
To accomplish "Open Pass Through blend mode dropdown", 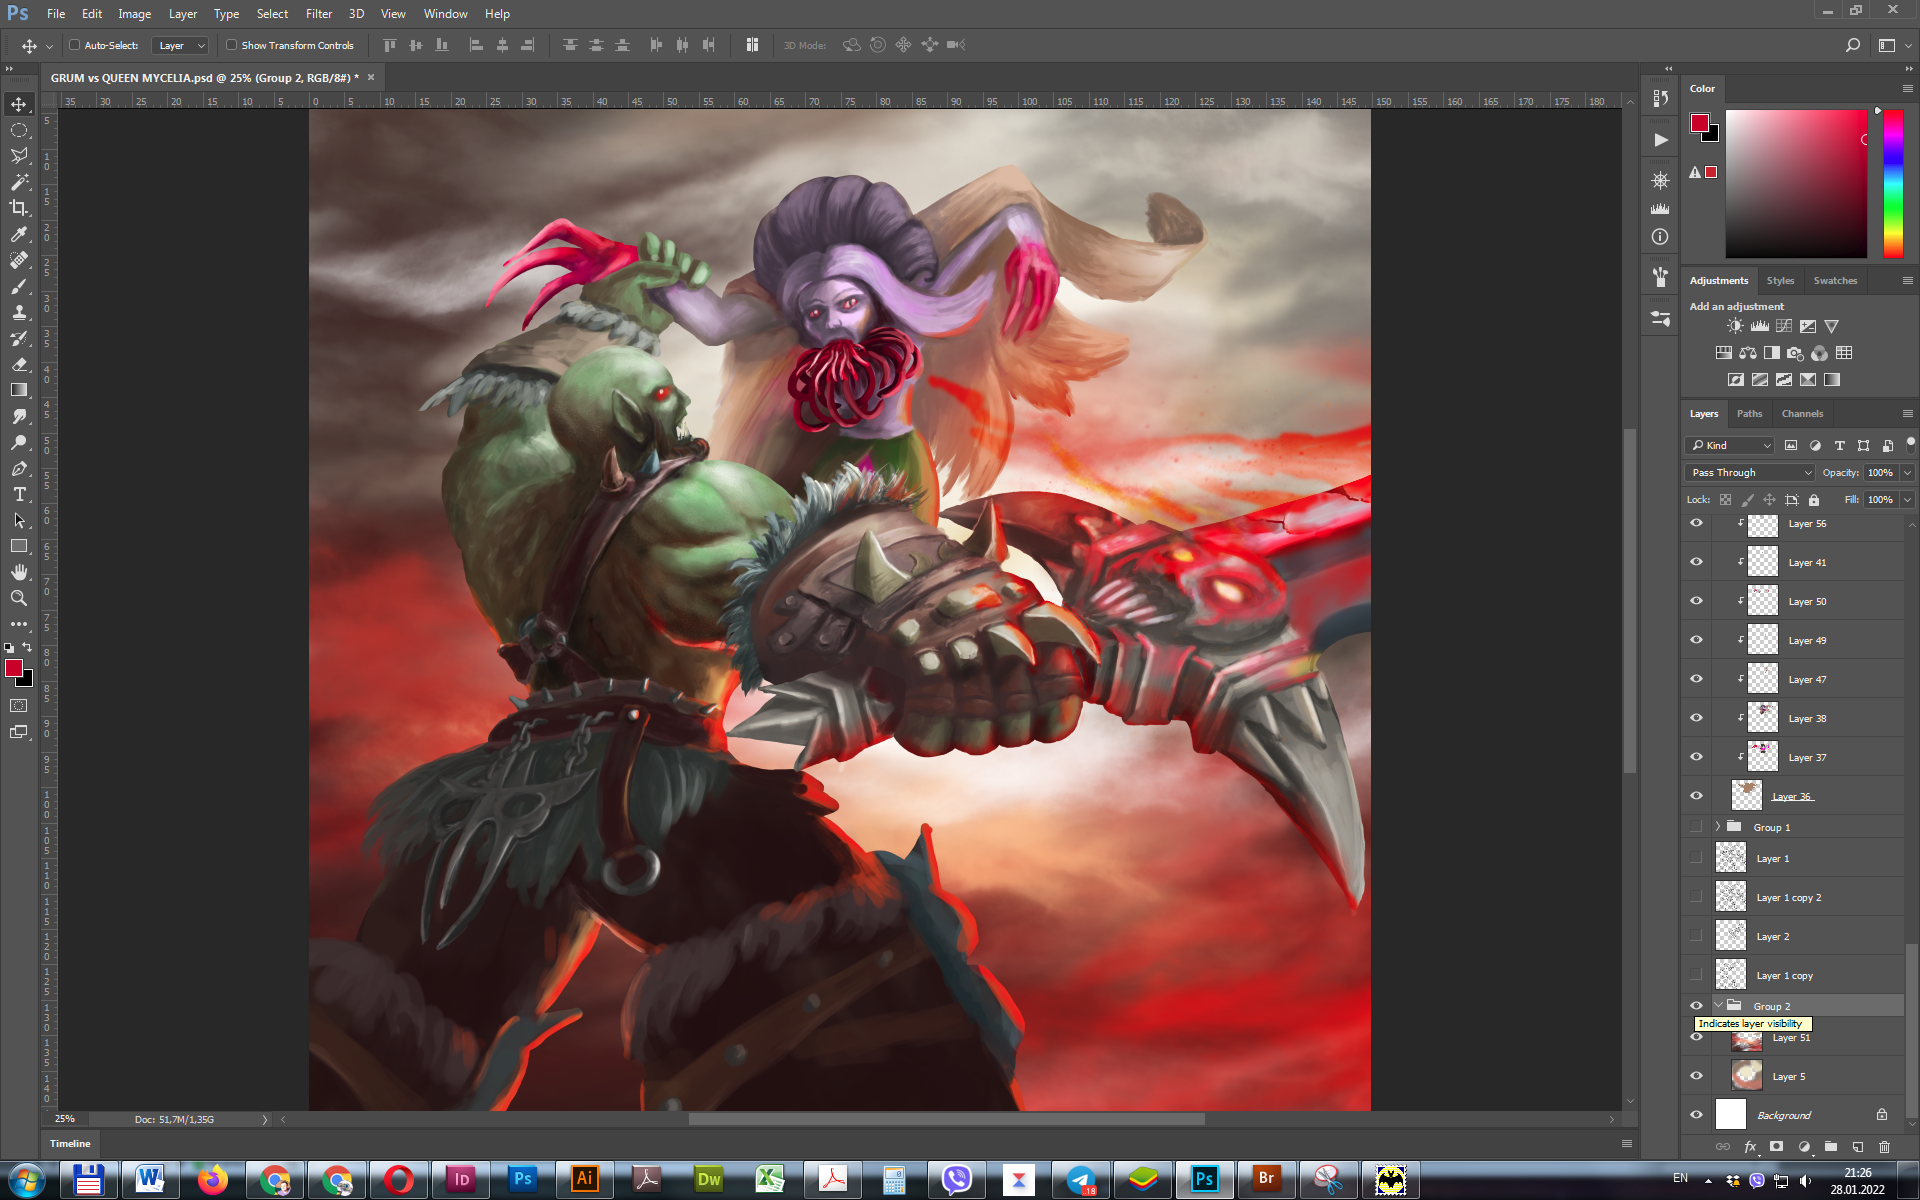I will (x=1750, y=473).
